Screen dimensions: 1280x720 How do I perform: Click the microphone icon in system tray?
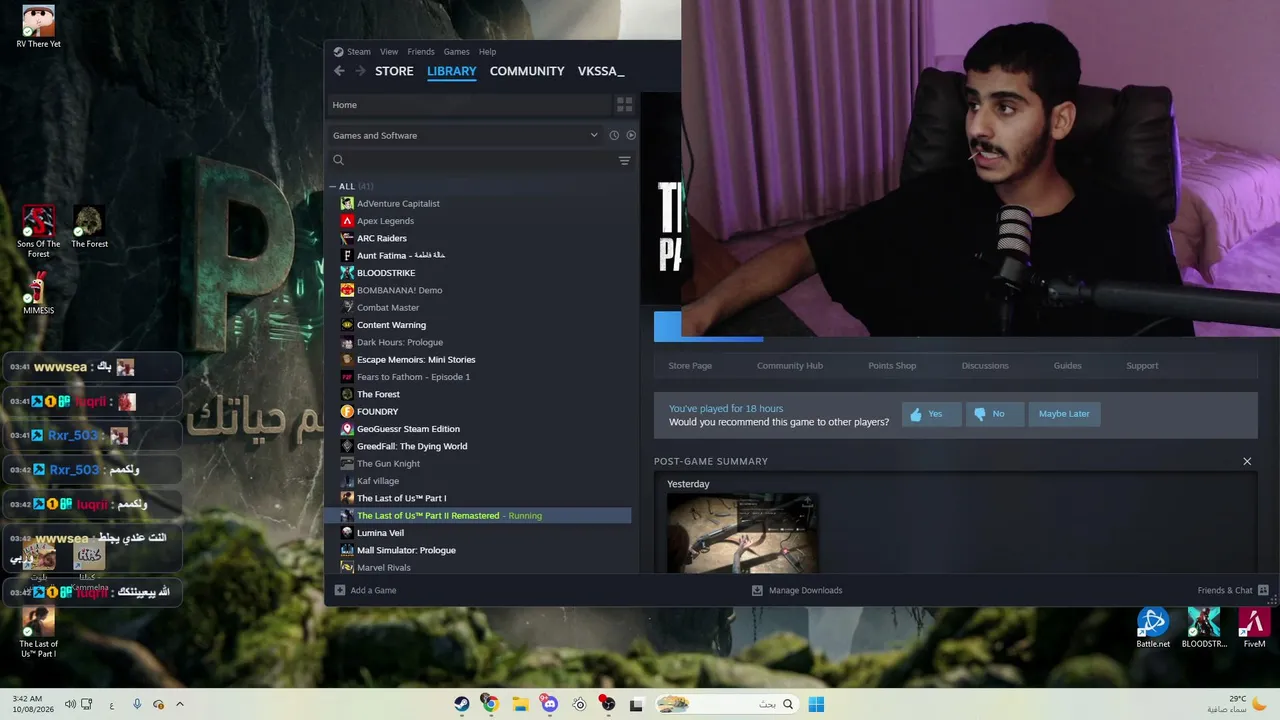[x=137, y=704]
